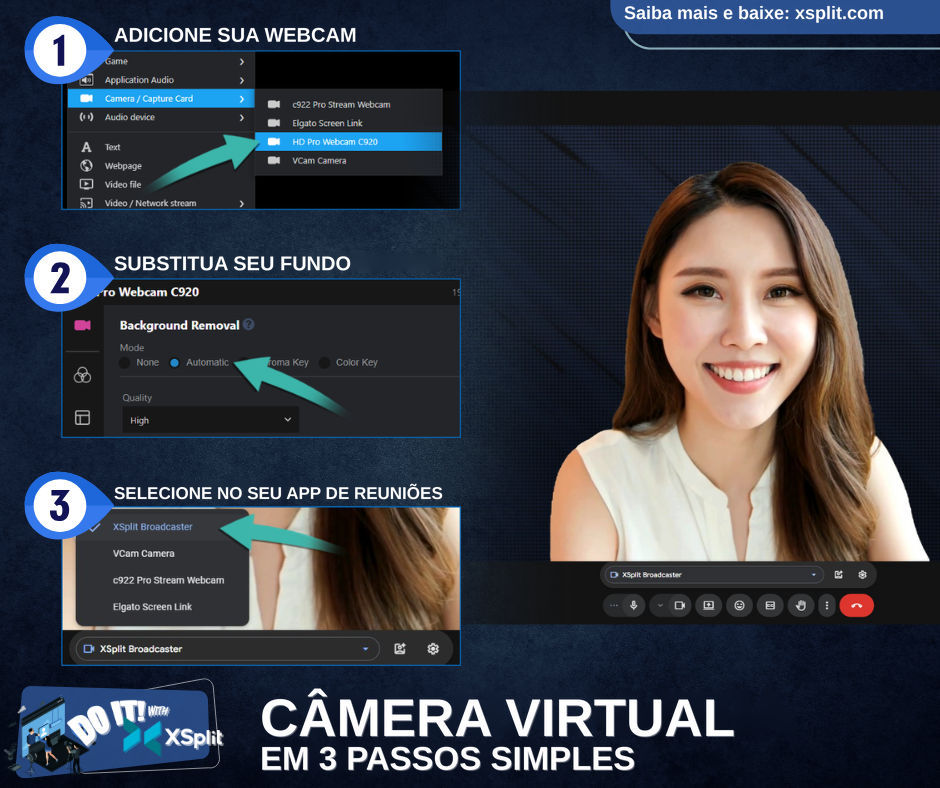Hang up with the red end-call button
Screen dimensions: 940x788
pyautogui.click(x=856, y=606)
